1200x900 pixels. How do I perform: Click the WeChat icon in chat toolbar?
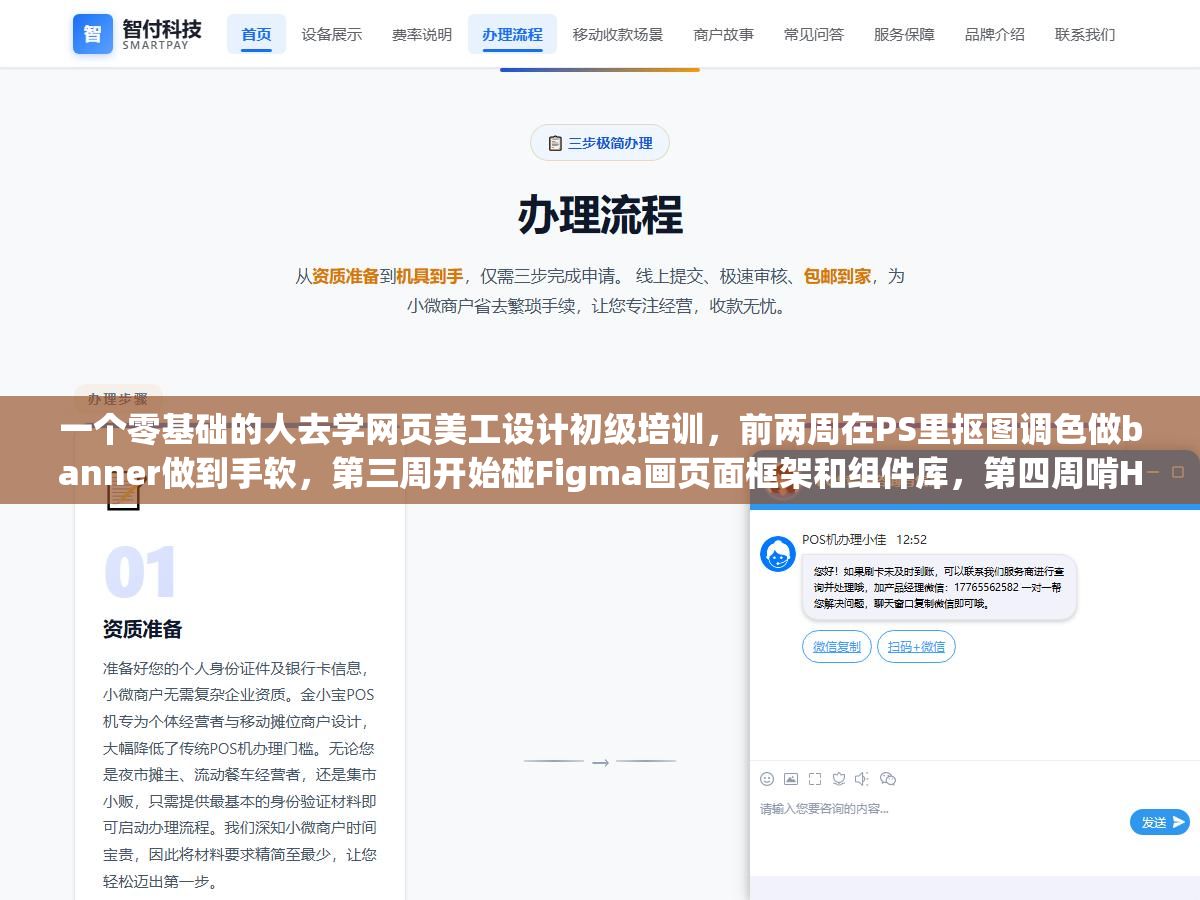[887, 779]
